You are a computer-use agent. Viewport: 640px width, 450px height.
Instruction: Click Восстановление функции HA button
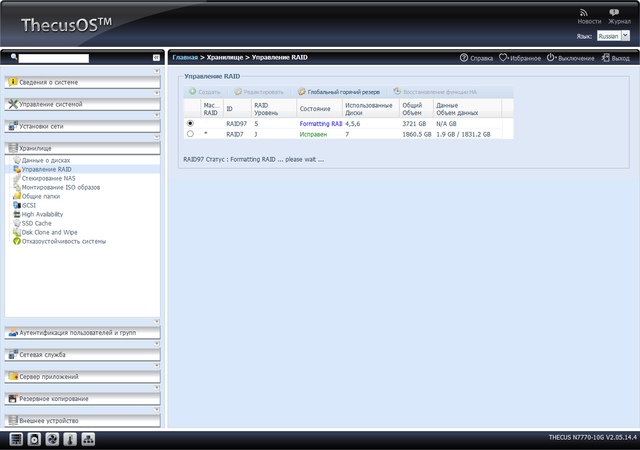pos(435,92)
